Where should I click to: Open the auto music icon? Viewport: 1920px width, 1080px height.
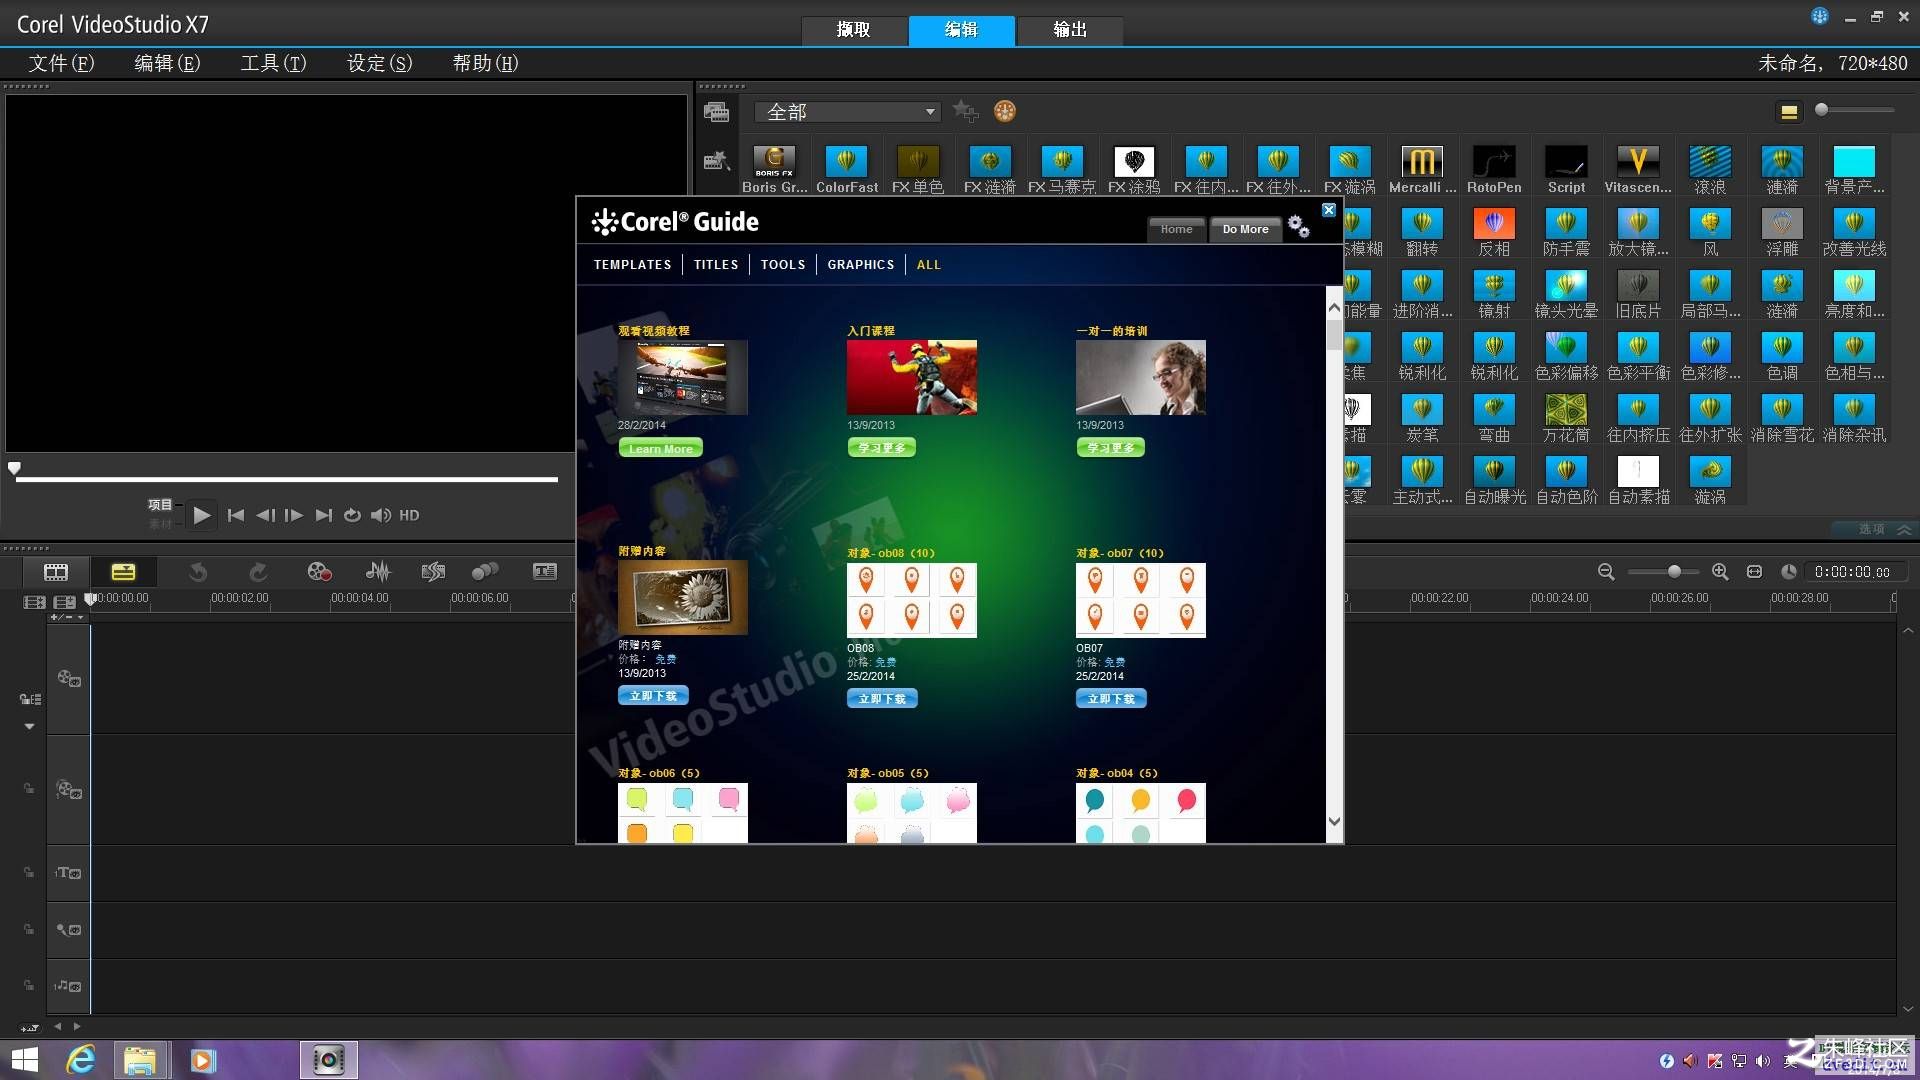(x=433, y=572)
